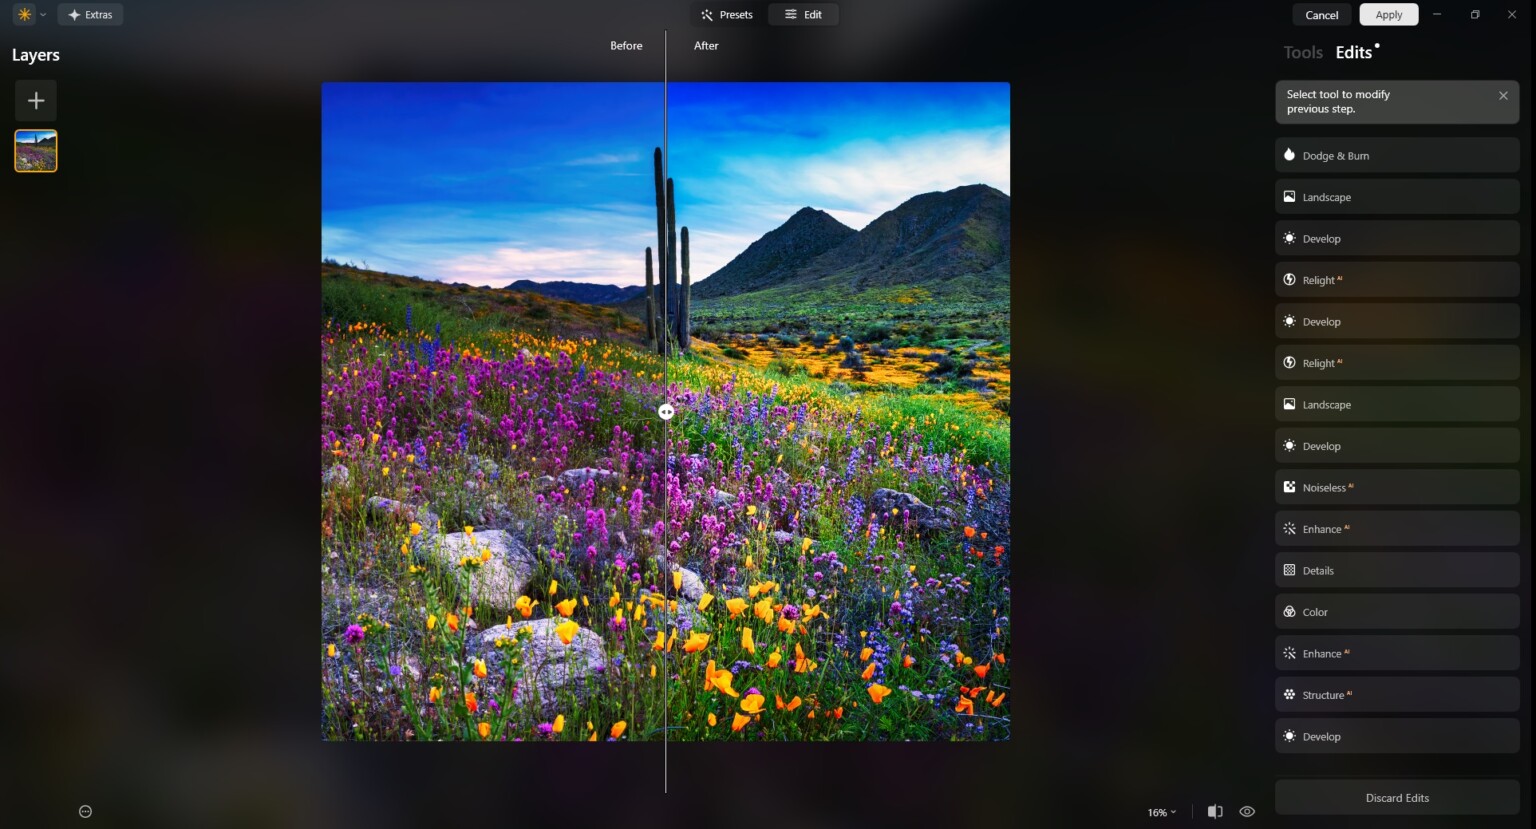Select the Noiseless AI tool
Image resolution: width=1536 pixels, height=829 pixels.
pos(1396,487)
